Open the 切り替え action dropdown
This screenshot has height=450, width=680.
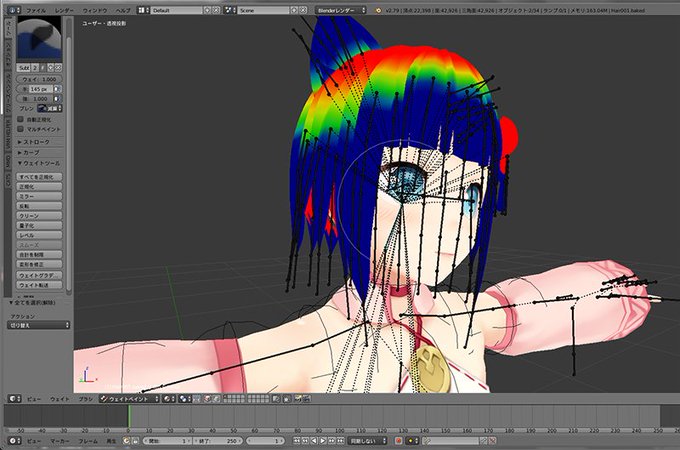point(39,325)
